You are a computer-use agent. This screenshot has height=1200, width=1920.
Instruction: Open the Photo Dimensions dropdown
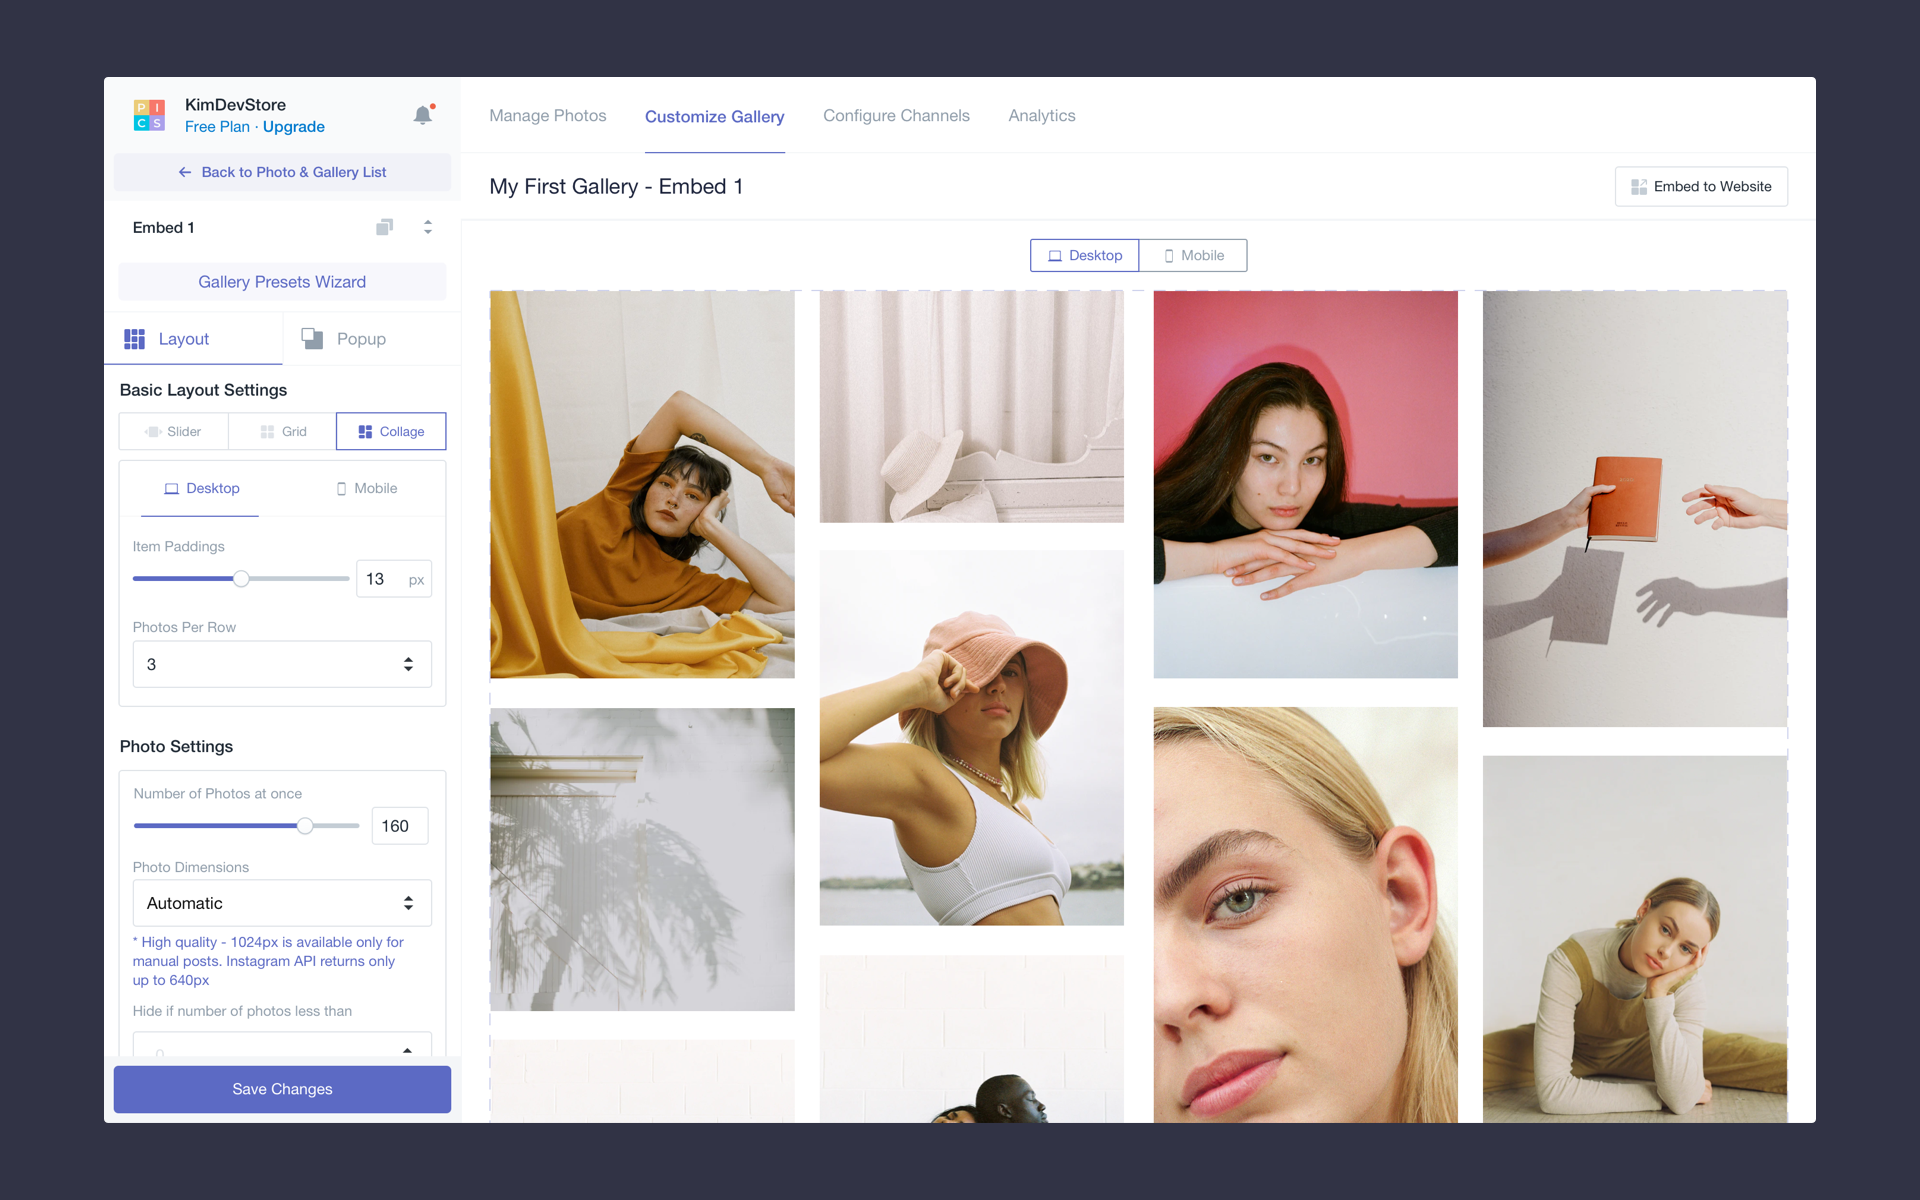click(x=282, y=903)
